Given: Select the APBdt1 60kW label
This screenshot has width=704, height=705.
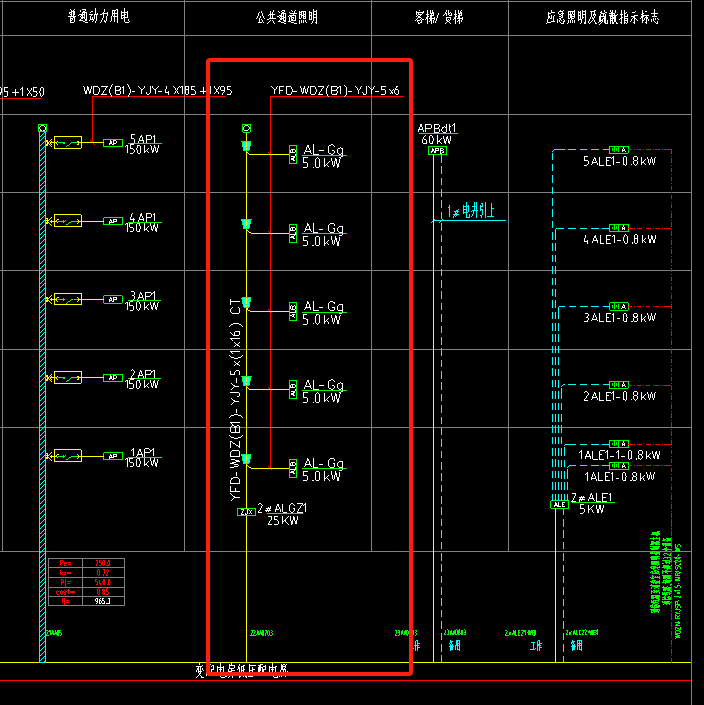Looking at the screenshot, I should pos(437,134).
